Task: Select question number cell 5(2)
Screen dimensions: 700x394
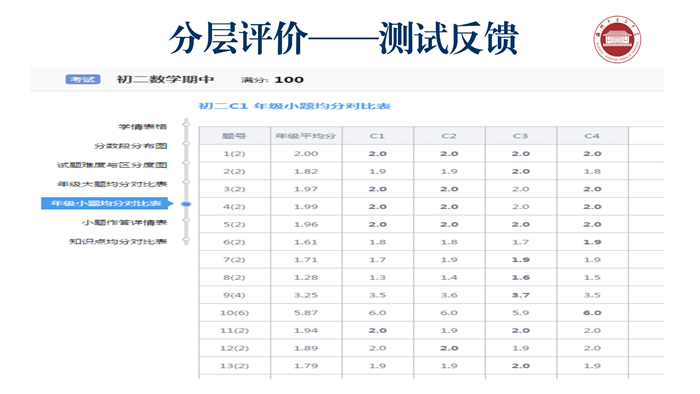Action: [x=234, y=224]
